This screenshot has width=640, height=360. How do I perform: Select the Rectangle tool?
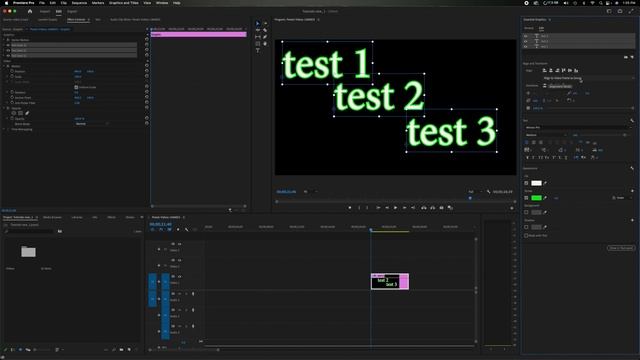coord(258,44)
